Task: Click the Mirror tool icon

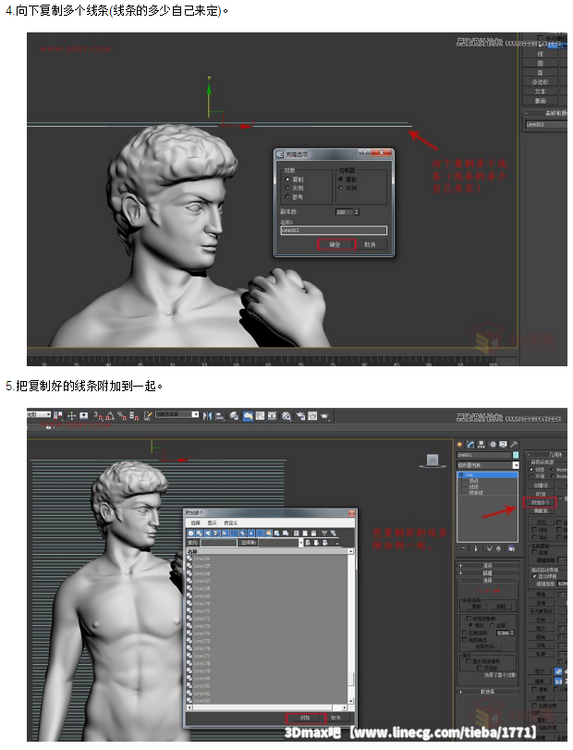Action: tap(207, 416)
